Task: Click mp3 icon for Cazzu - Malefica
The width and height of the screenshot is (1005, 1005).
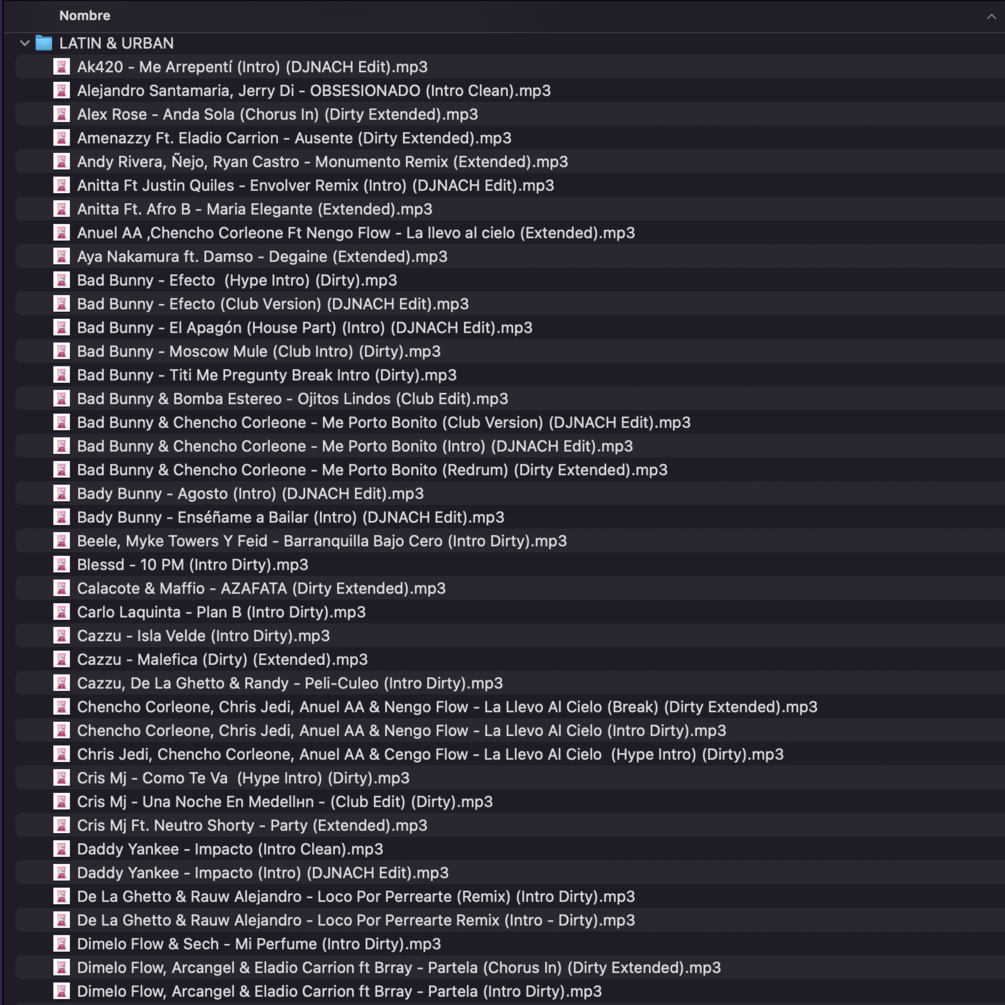Action: coord(62,660)
